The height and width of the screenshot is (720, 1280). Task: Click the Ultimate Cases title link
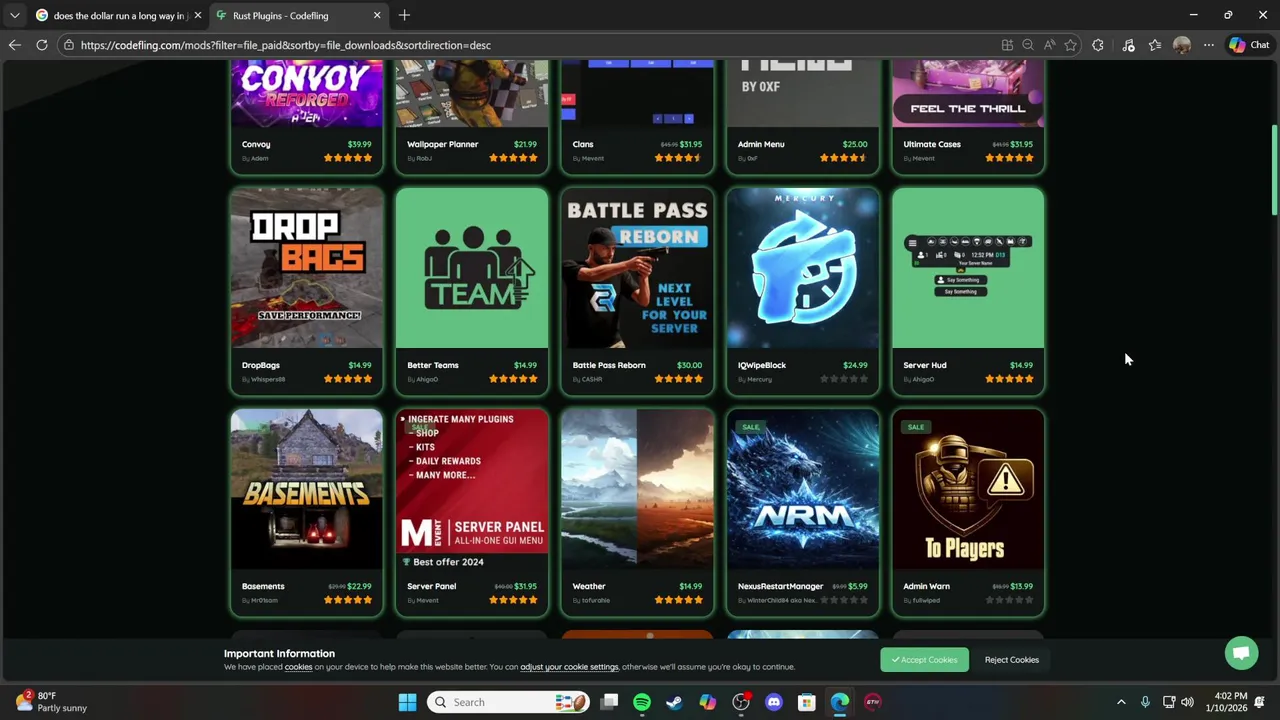tap(932, 144)
